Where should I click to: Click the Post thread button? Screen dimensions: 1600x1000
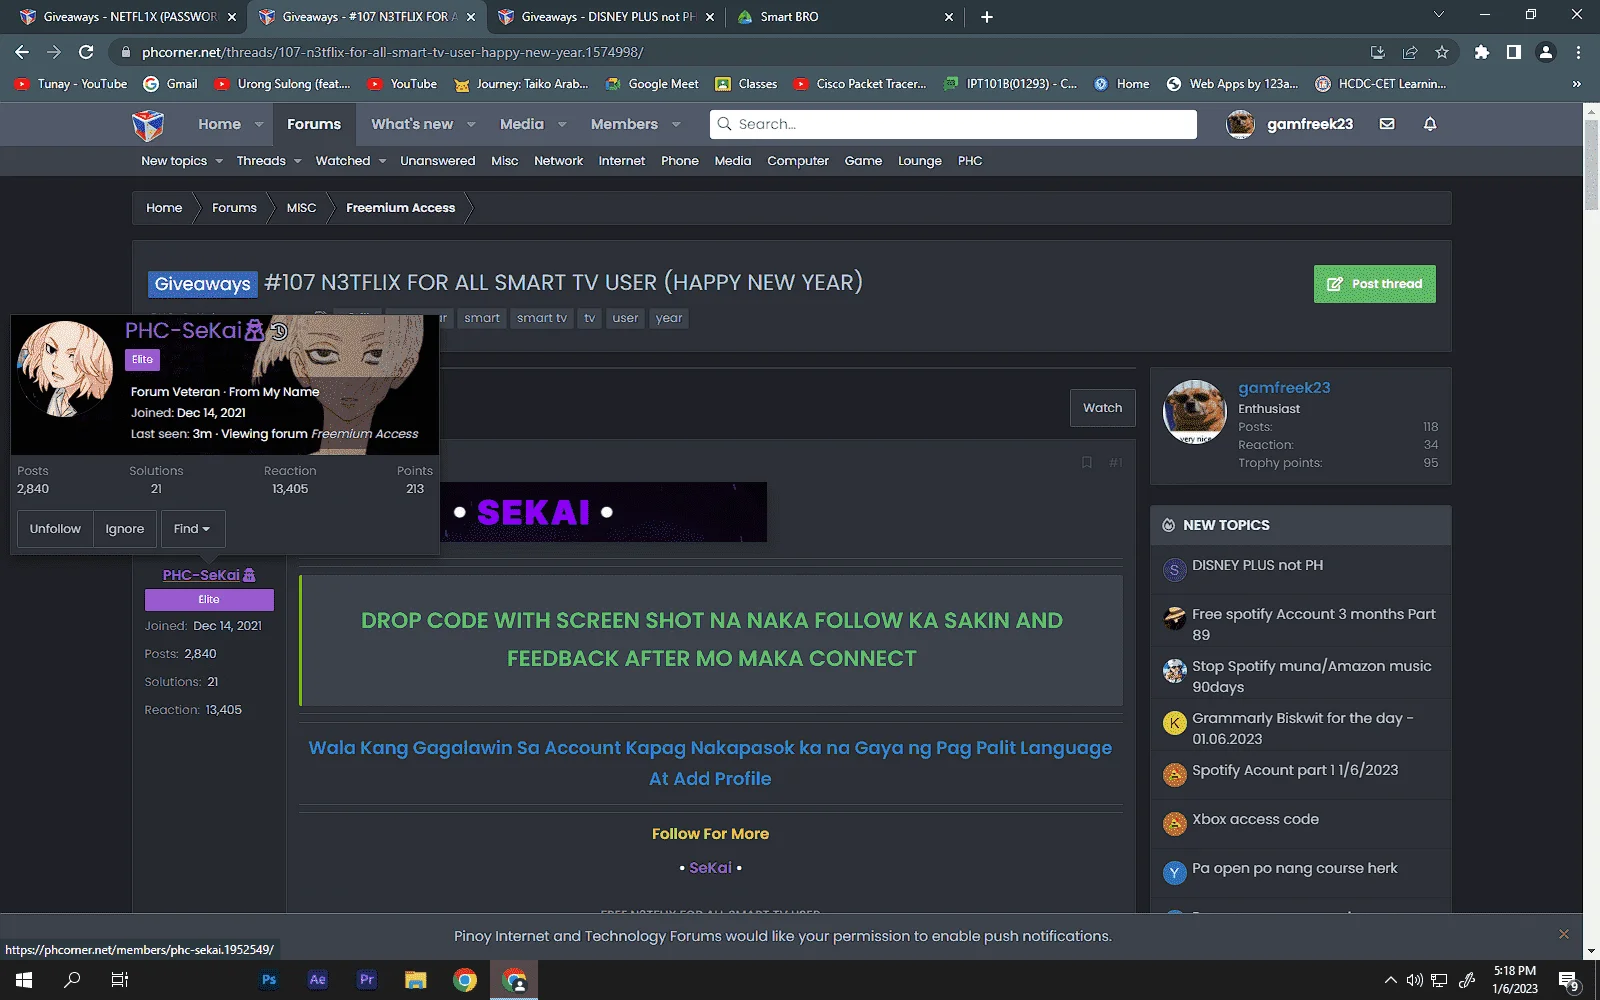pos(1375,284)
